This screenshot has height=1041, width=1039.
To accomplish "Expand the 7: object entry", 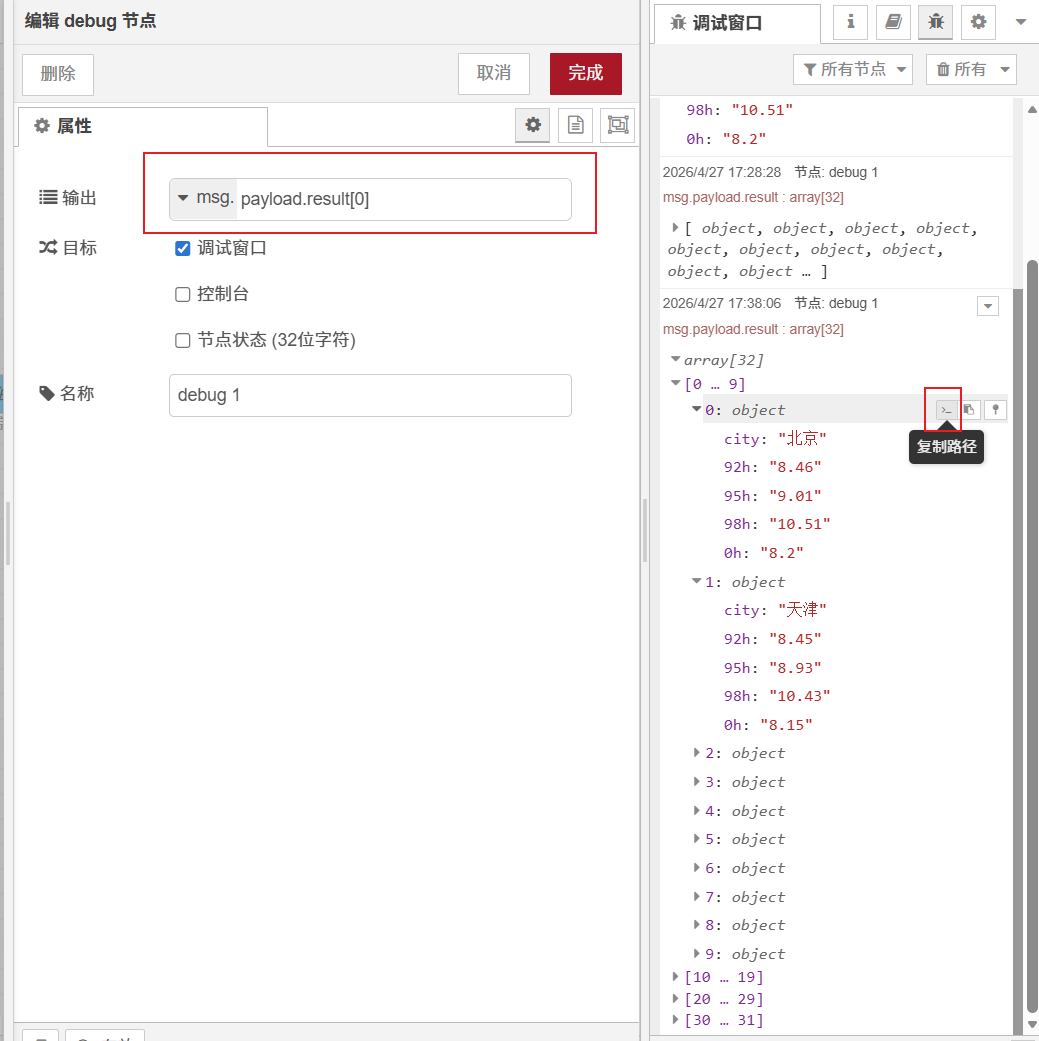I will coord(696,896).
